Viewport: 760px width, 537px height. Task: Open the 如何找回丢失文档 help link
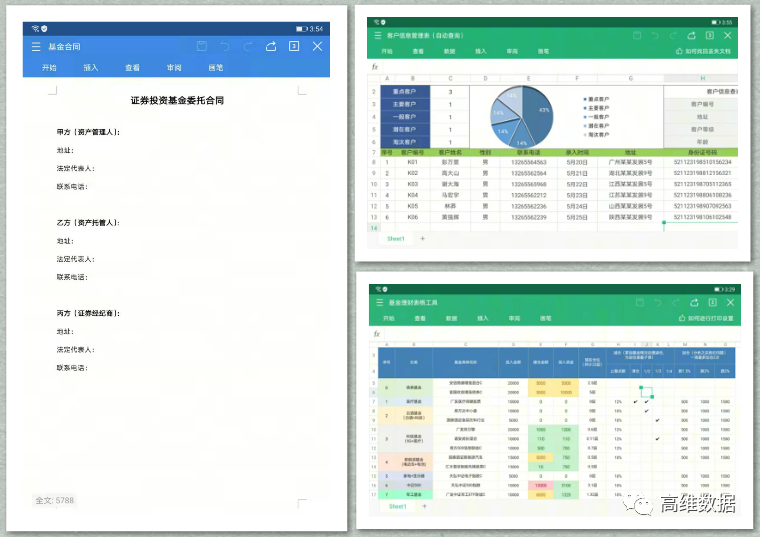coord(707,50)
